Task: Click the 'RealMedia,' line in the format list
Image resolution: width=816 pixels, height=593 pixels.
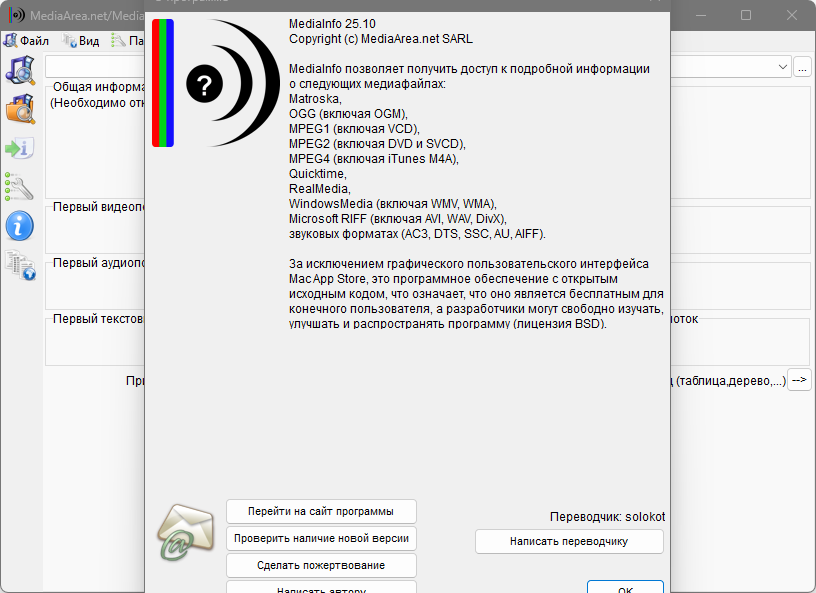Action: [x=320, y=189]
